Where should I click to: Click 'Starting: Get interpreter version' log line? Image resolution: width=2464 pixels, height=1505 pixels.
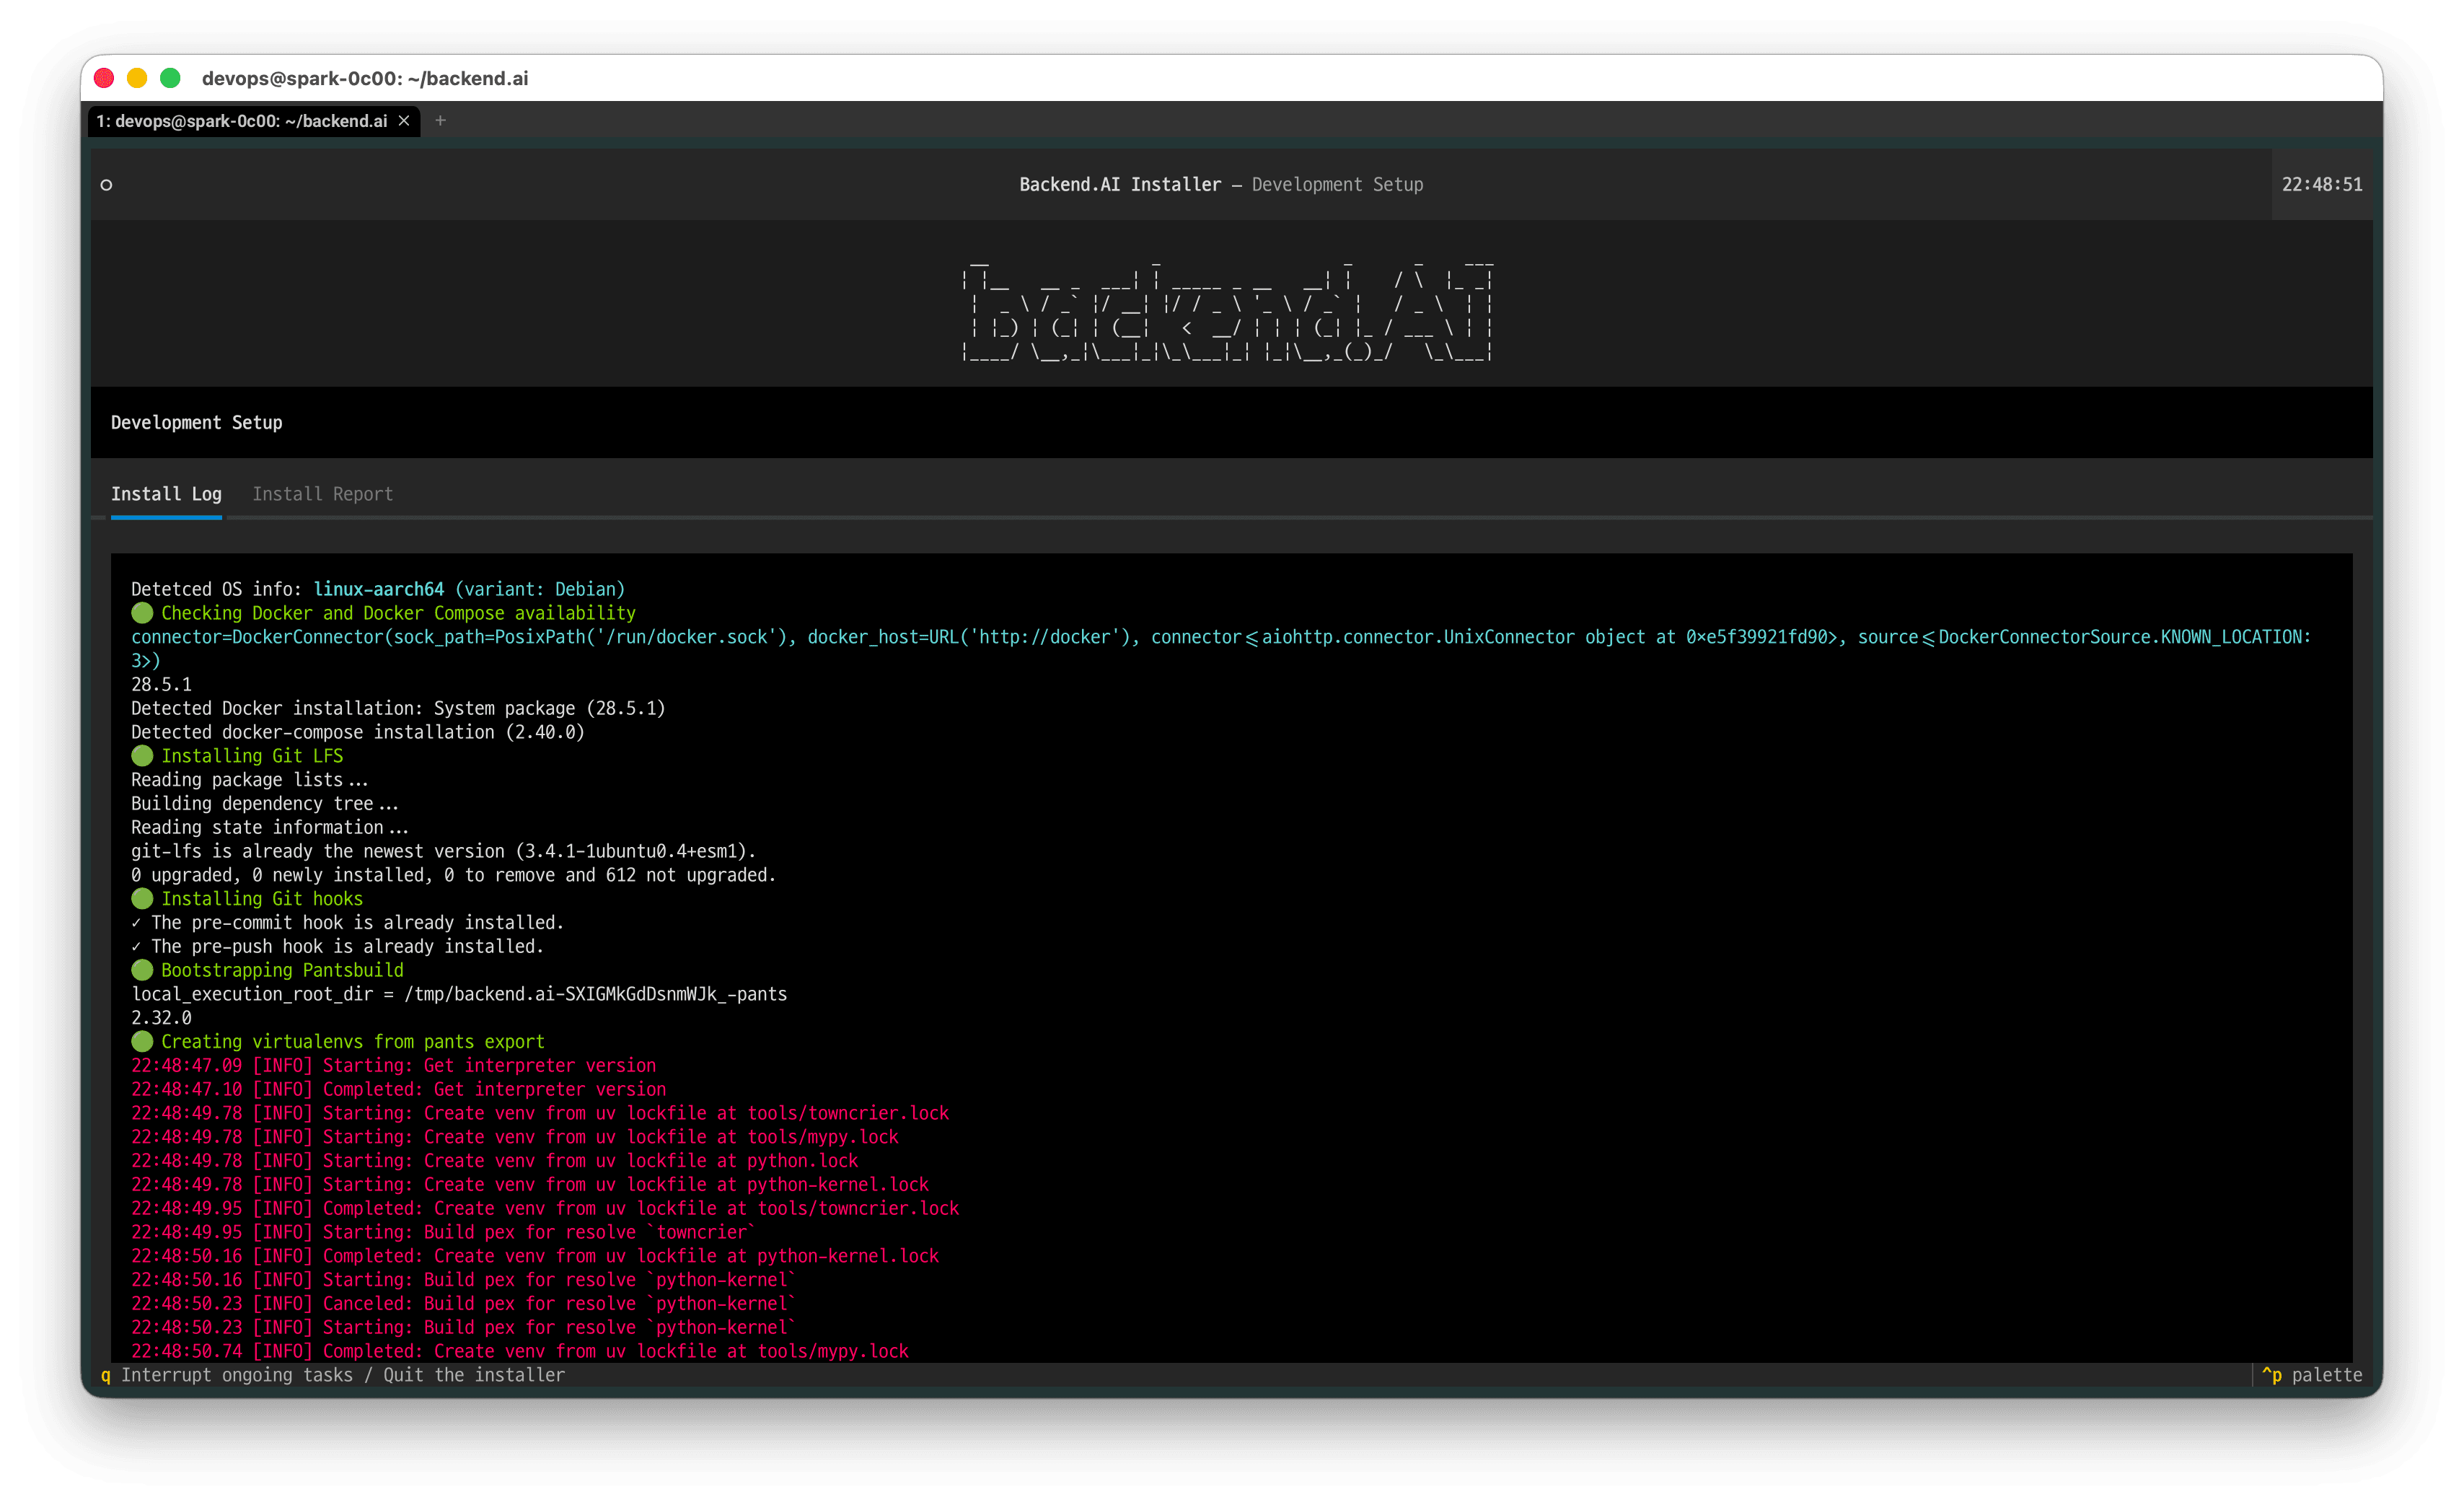tap(394, 1066)
